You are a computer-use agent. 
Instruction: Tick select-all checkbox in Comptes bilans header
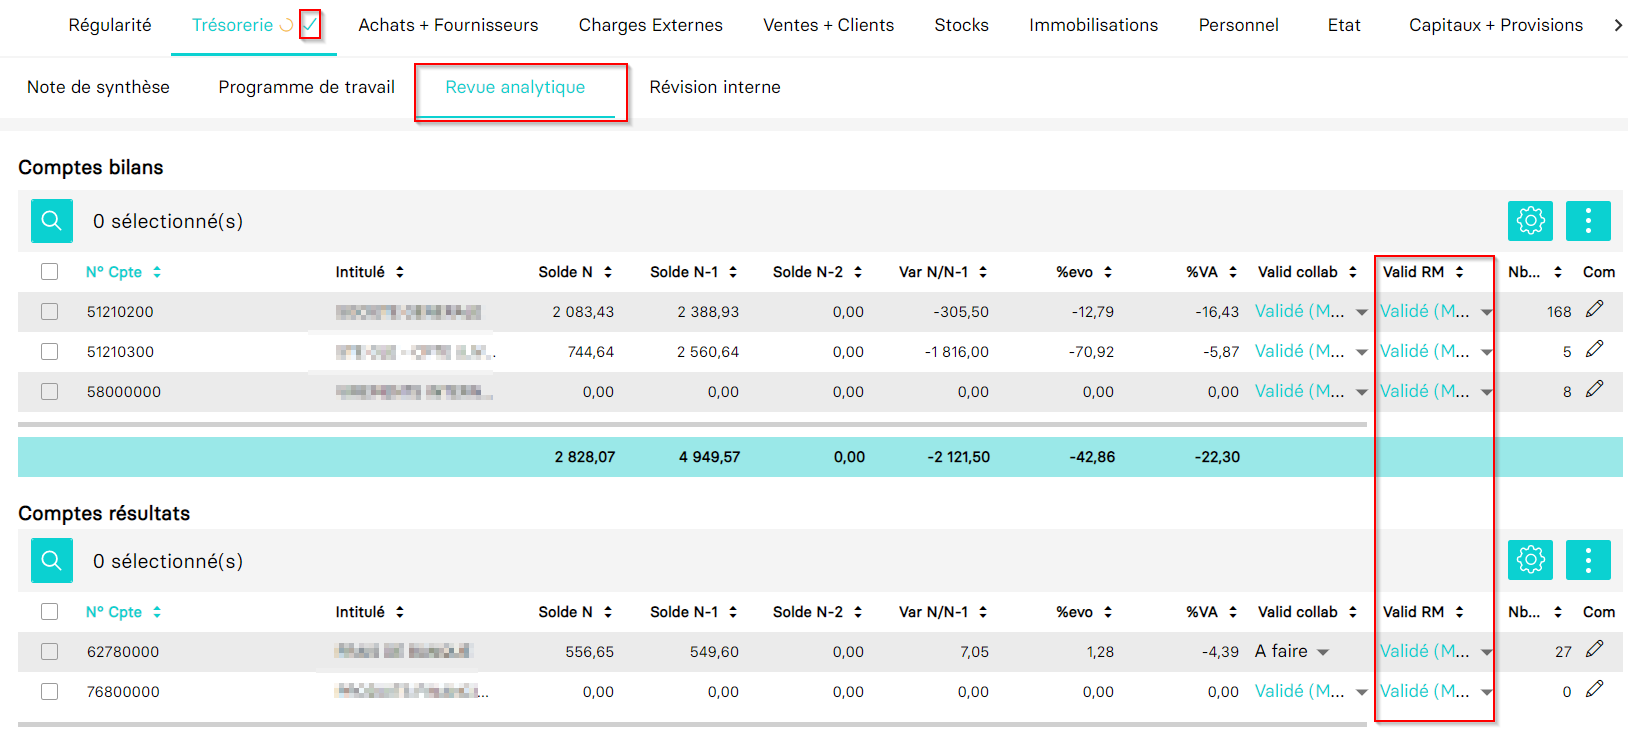[50, 271]
